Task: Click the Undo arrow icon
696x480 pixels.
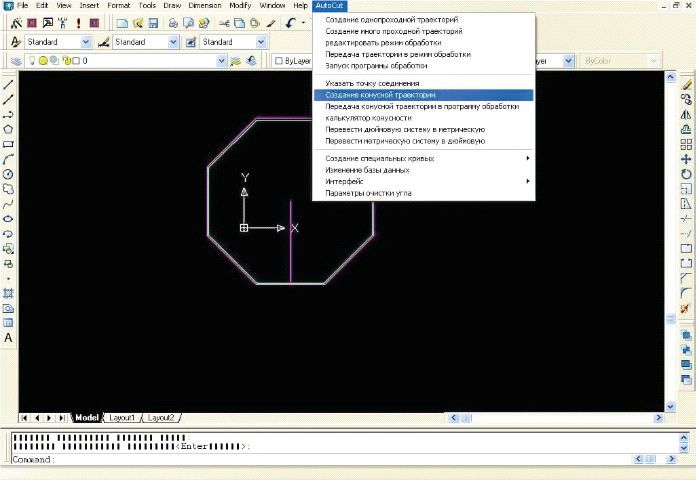Action: coord(291,23)
